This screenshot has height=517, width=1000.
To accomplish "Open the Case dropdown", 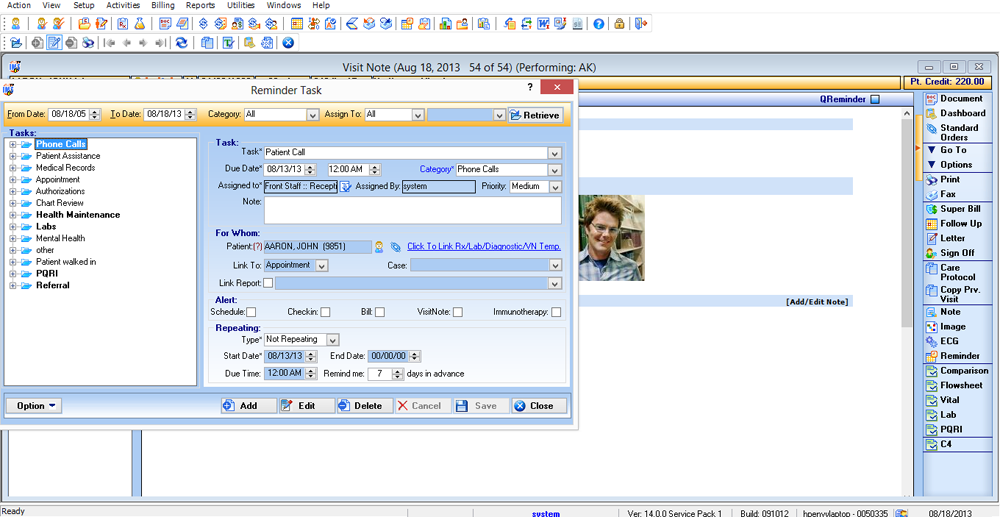I will coord(555,266).
